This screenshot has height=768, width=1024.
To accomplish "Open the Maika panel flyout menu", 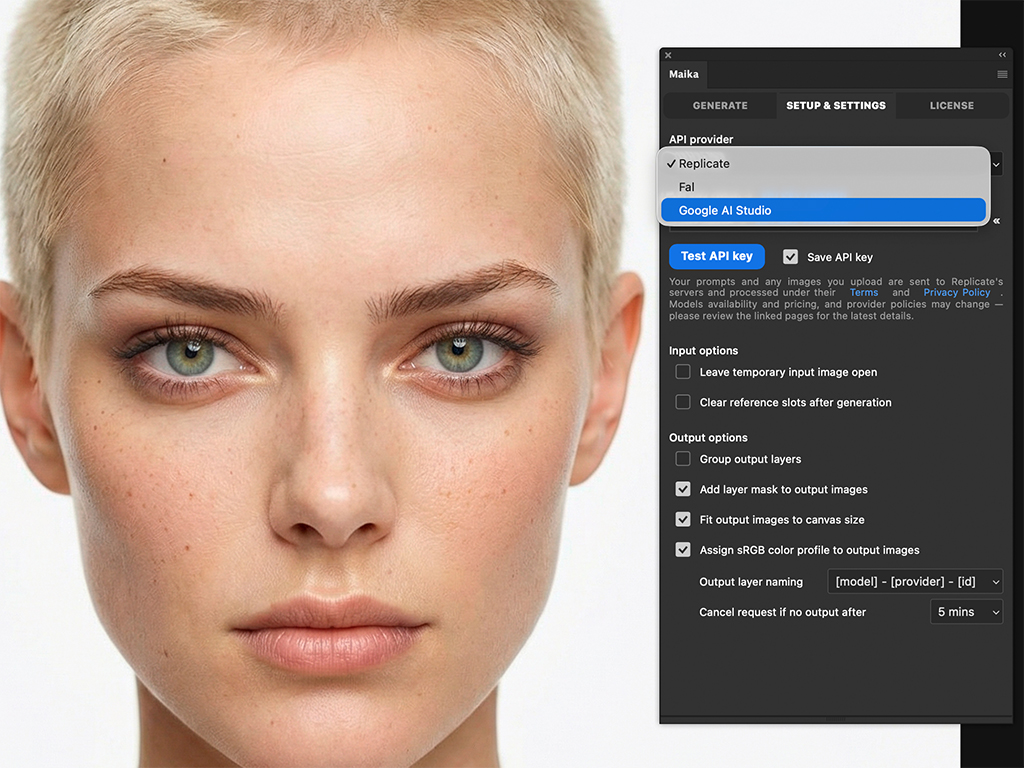I will point(1002,74).
